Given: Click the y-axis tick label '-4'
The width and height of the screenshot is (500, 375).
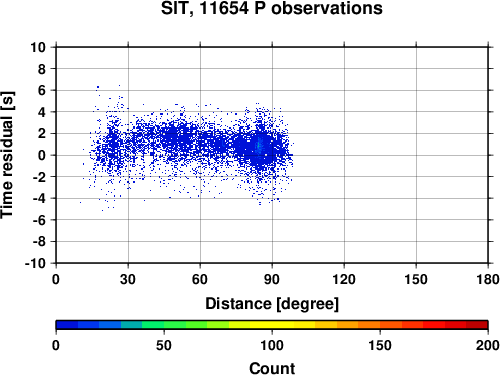Looking at the screenshot, I should click(x=39, y=198).
